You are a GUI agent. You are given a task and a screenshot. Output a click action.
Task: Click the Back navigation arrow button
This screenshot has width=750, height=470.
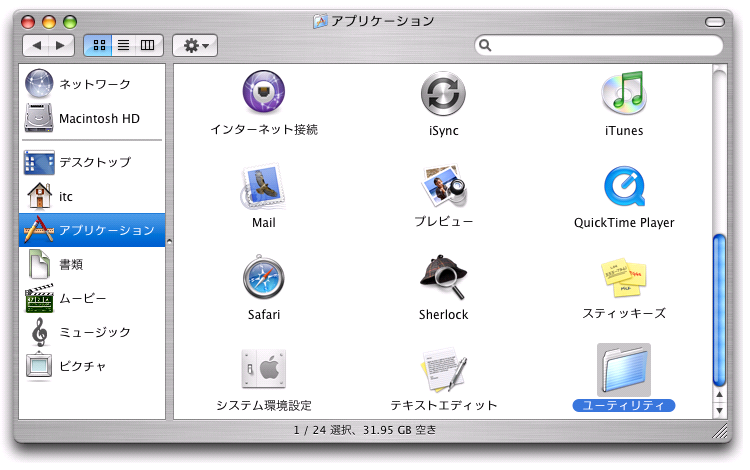click(x=37, y=45)
